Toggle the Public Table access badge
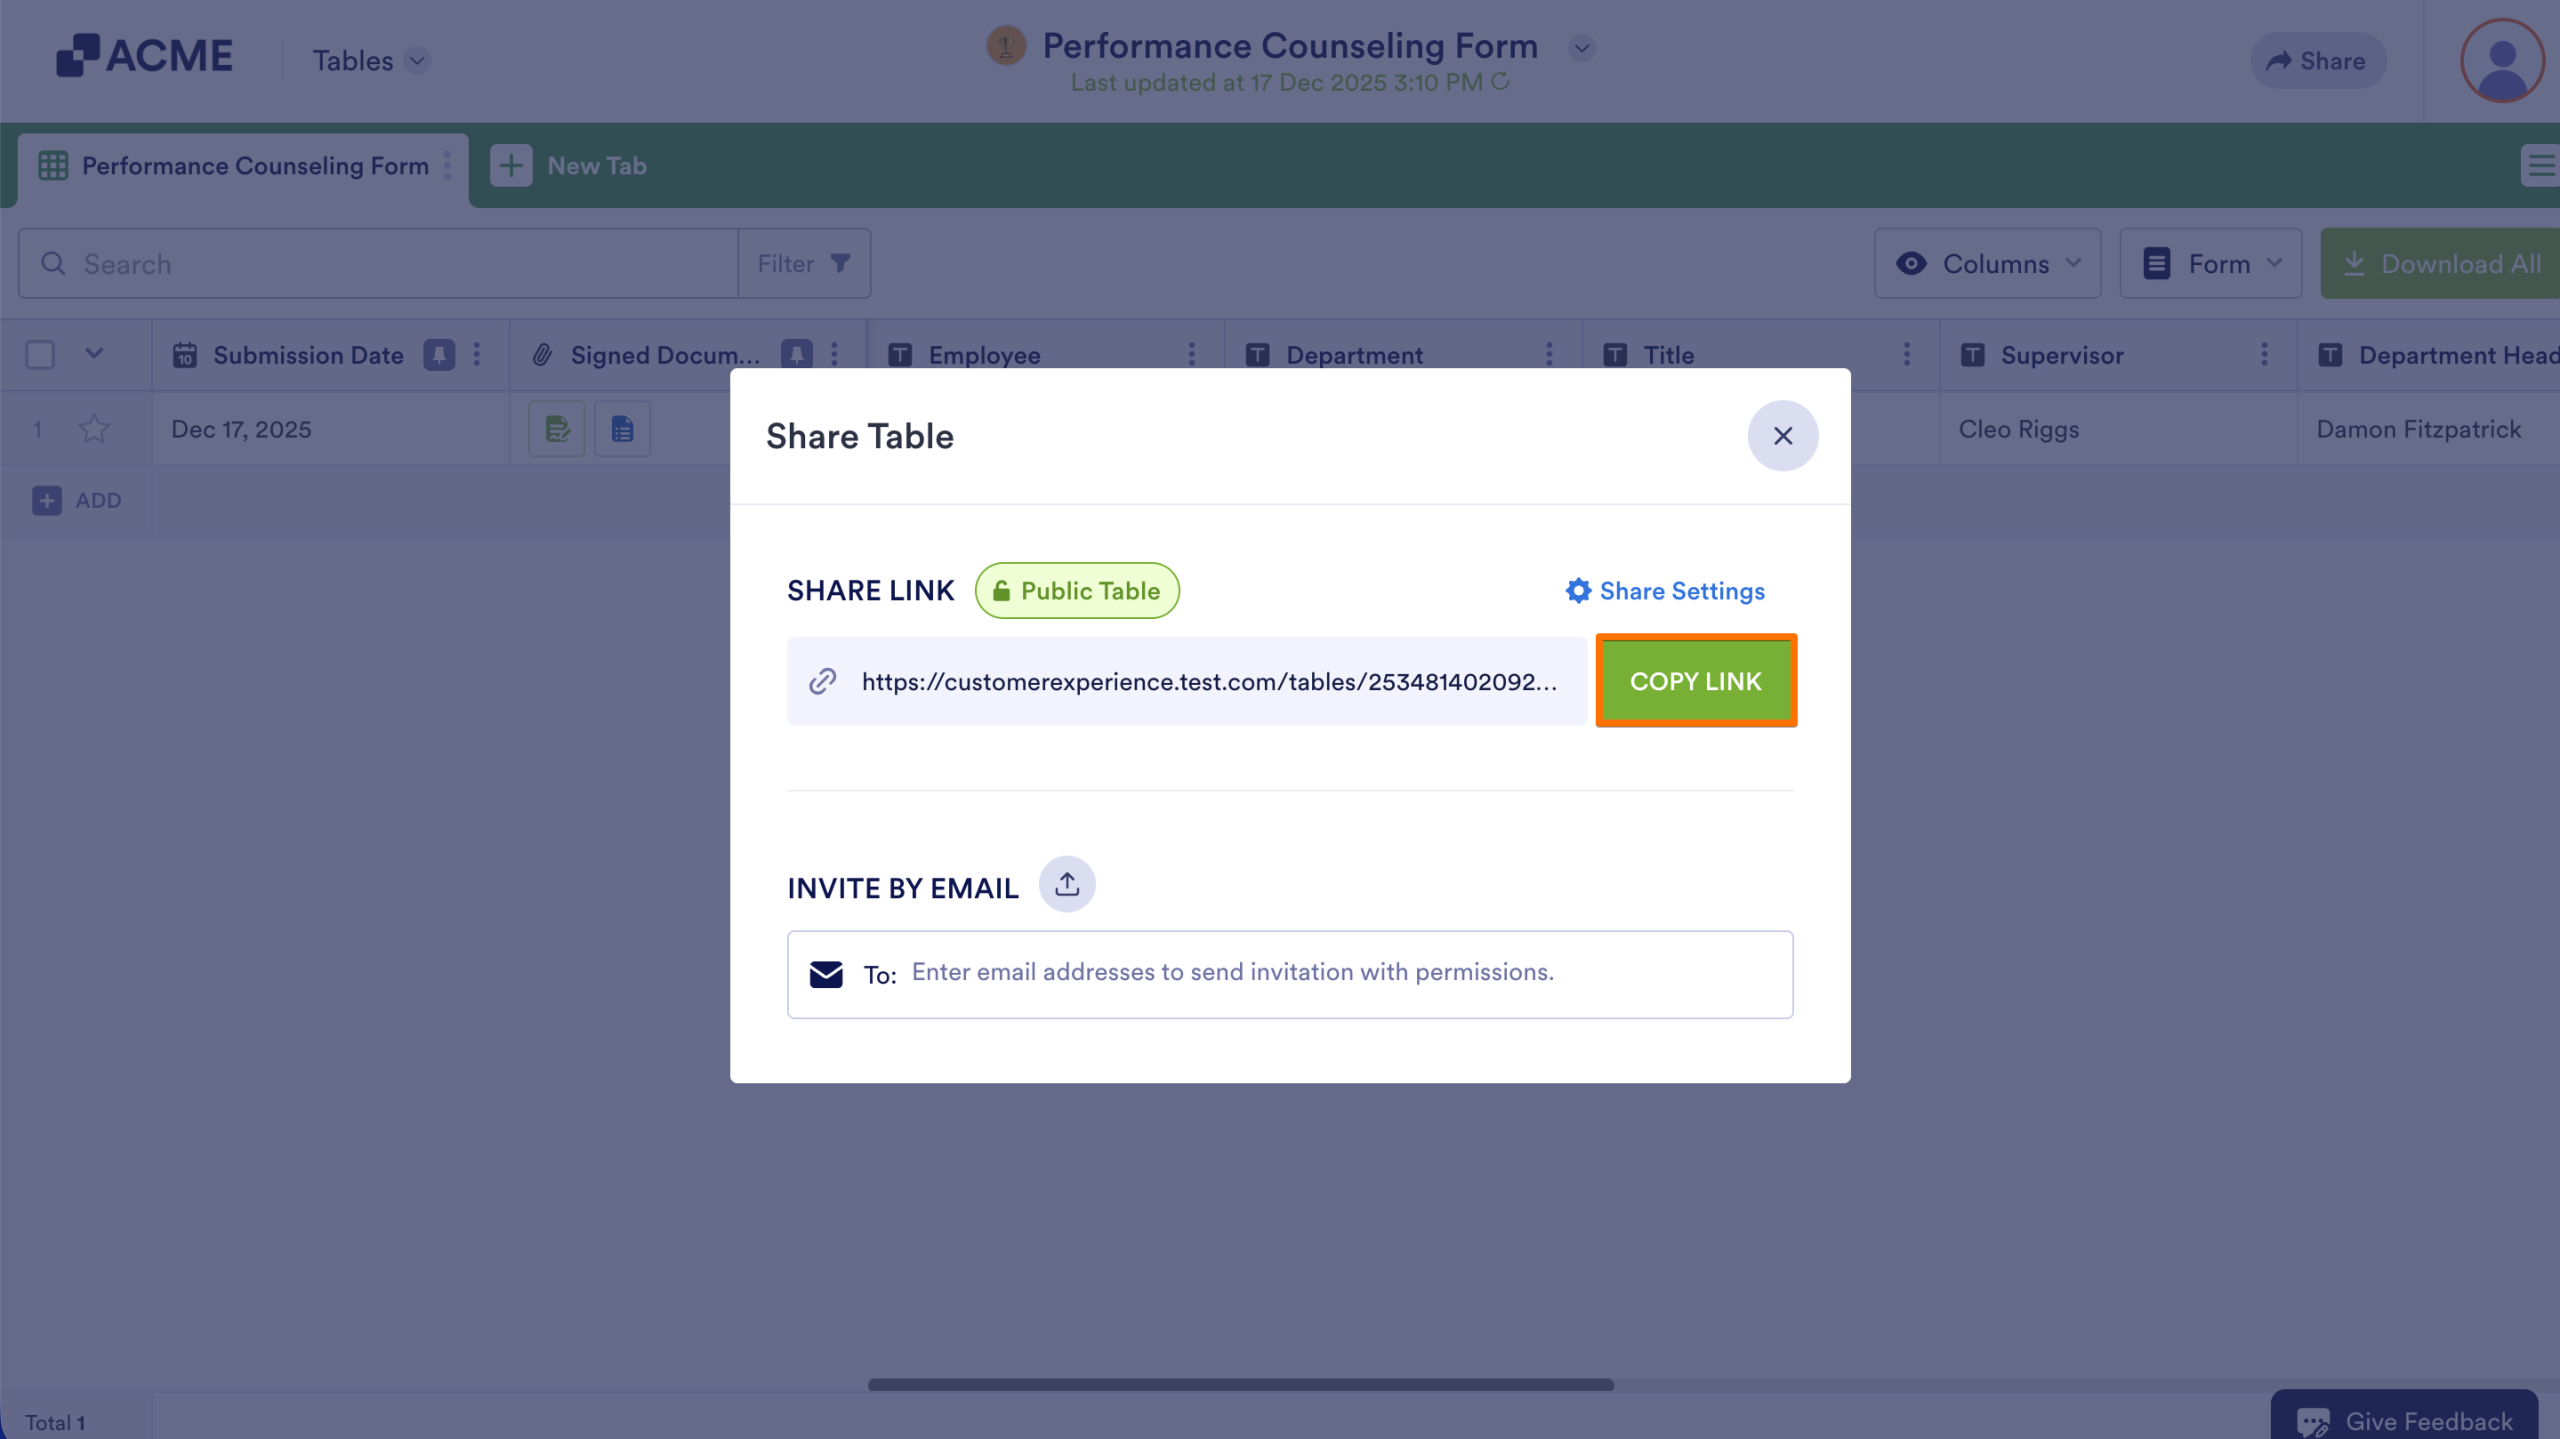2560x1439 pixels. point(1077,590)
